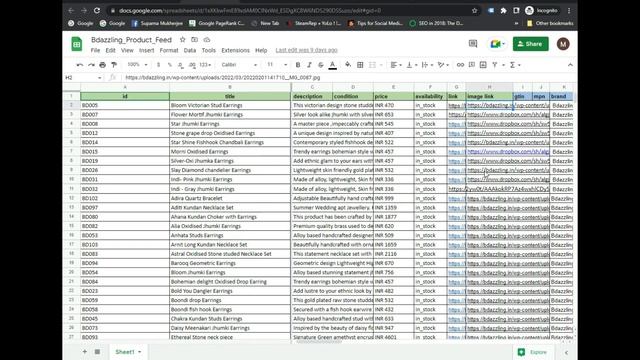The image size is (640, 360).
Task: Open the font family dropdown
Action: (x=239, y=65)
